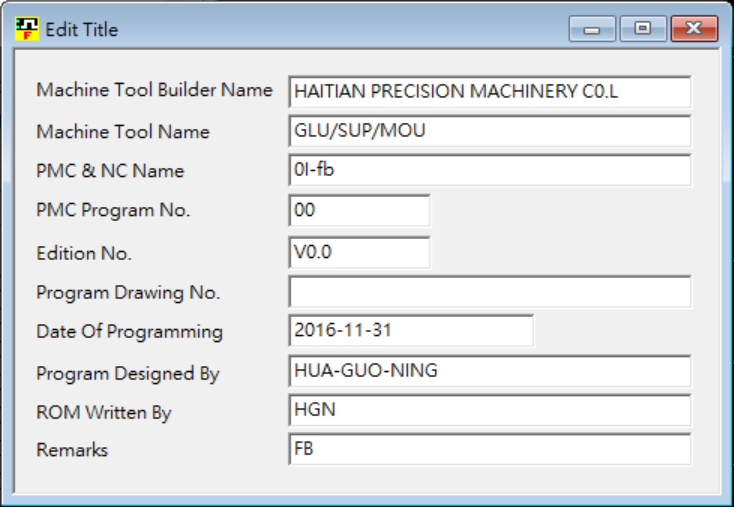Select the Date Of Programming field
This screenshot has width=734, height=507.
[411, 330]
